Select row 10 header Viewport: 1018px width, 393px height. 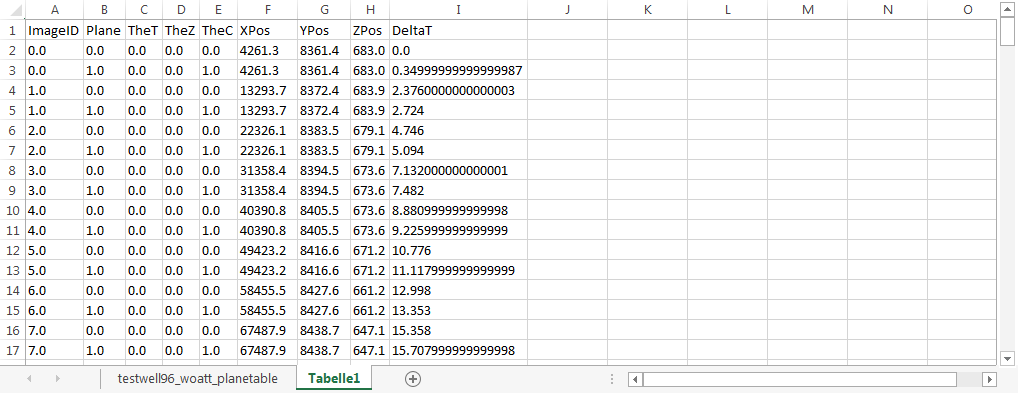[12, 210]
